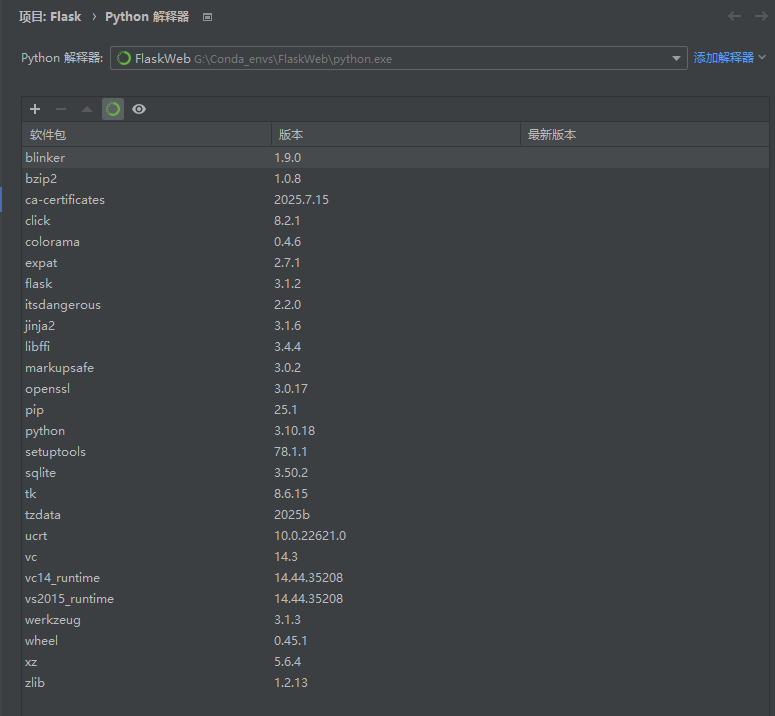Select the zlib package row

(395, 682)
